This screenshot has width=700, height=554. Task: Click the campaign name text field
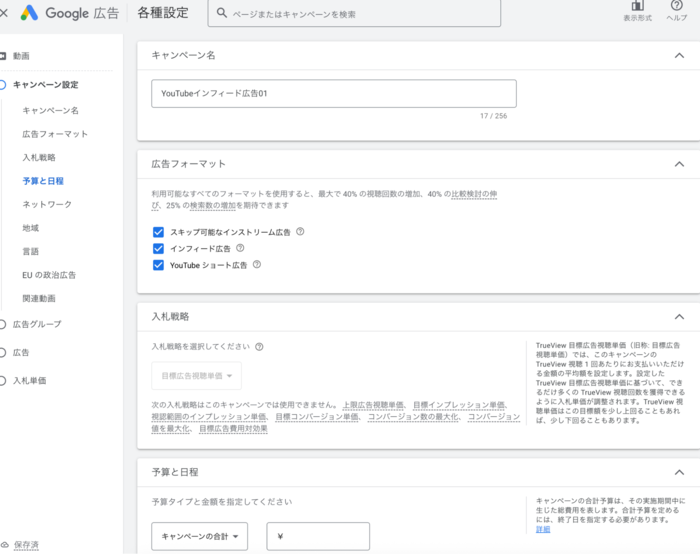334,93
